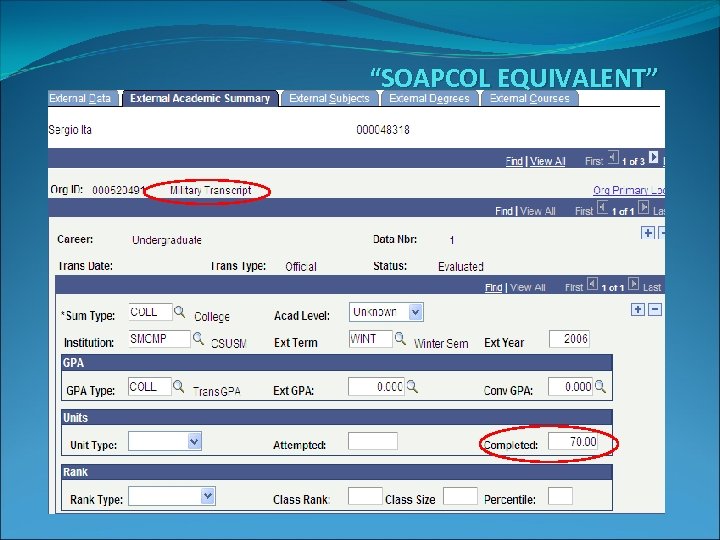Image resolution: width=720 pixels, height=540 pixels.
Task: Click the top View All link
Action: pyautogui.click(x=547, y=161)
